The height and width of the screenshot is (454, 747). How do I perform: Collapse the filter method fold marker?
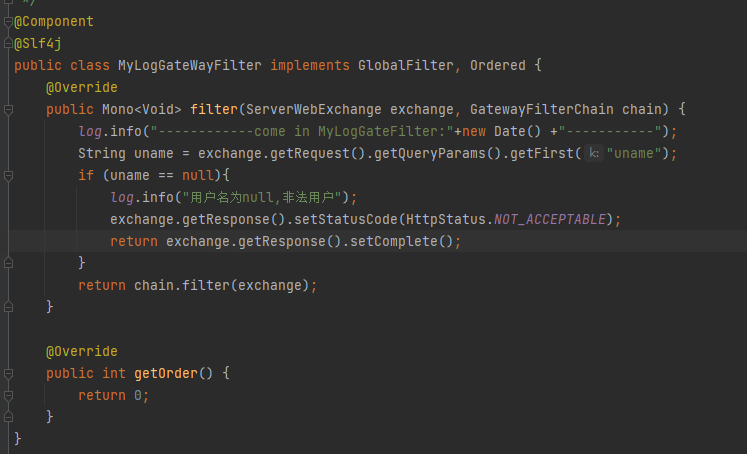[6, 109]
